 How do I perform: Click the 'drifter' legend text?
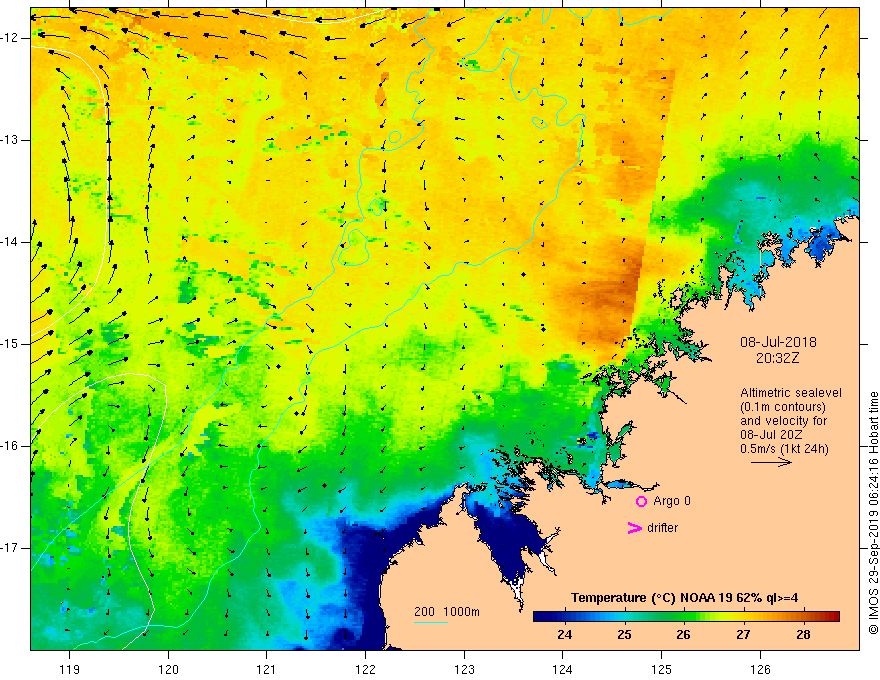(x=662, y=528)
